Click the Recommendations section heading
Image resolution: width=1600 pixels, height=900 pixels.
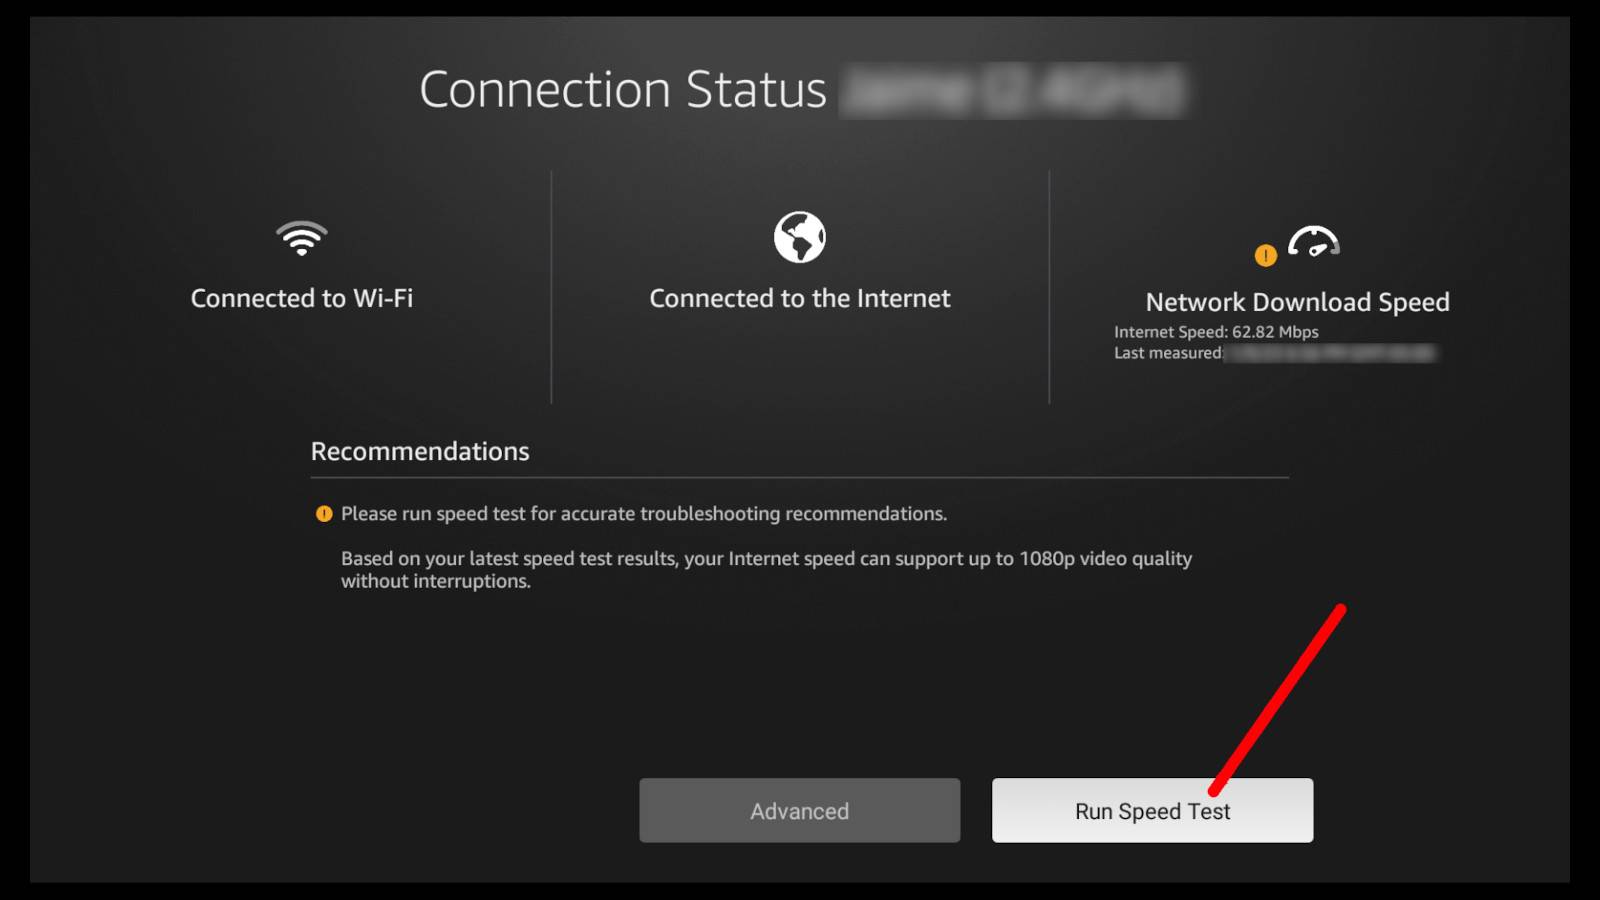(420, 451)
